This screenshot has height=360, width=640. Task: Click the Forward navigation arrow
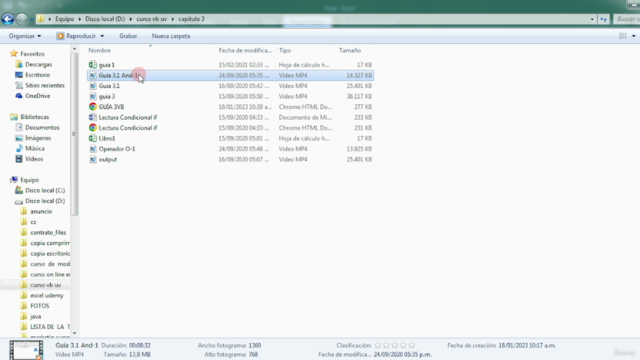[x=21, y=19]
